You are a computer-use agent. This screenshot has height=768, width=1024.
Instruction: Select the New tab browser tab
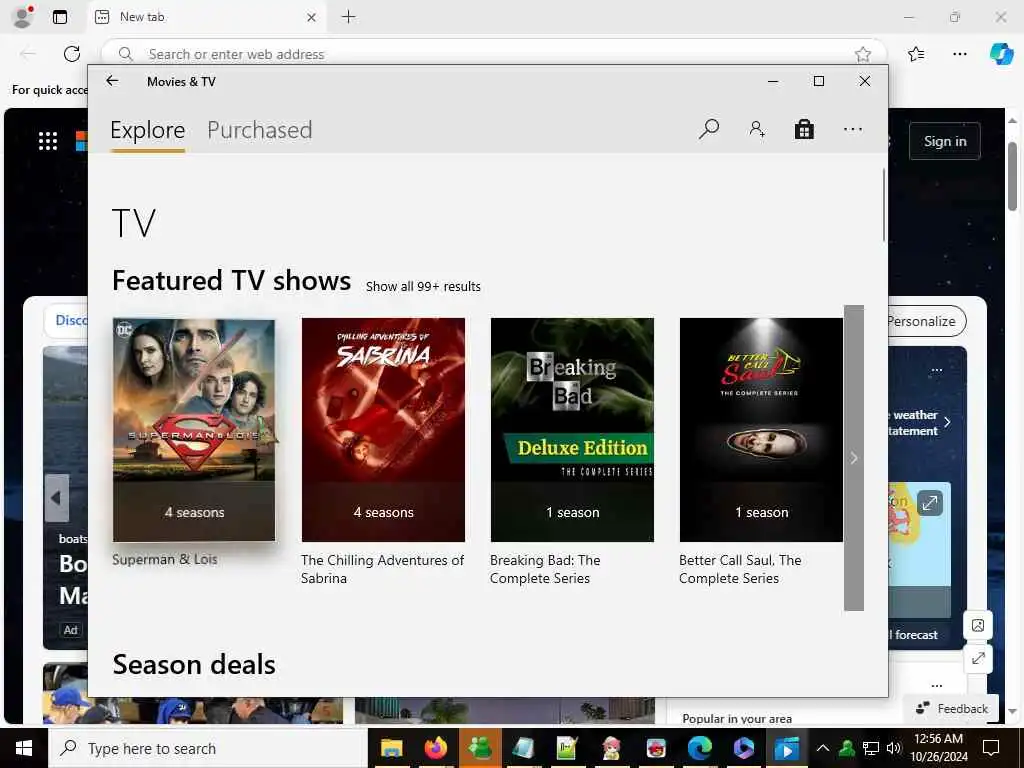(206, 17)
